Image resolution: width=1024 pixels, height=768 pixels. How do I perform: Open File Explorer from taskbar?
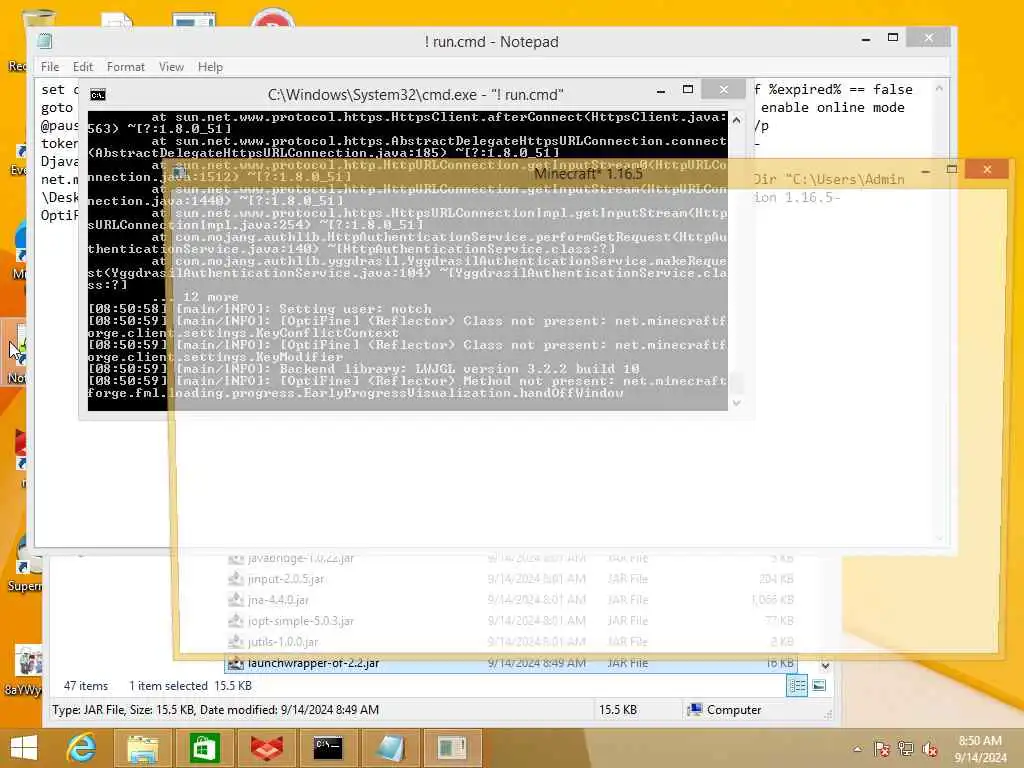point(142,748)
